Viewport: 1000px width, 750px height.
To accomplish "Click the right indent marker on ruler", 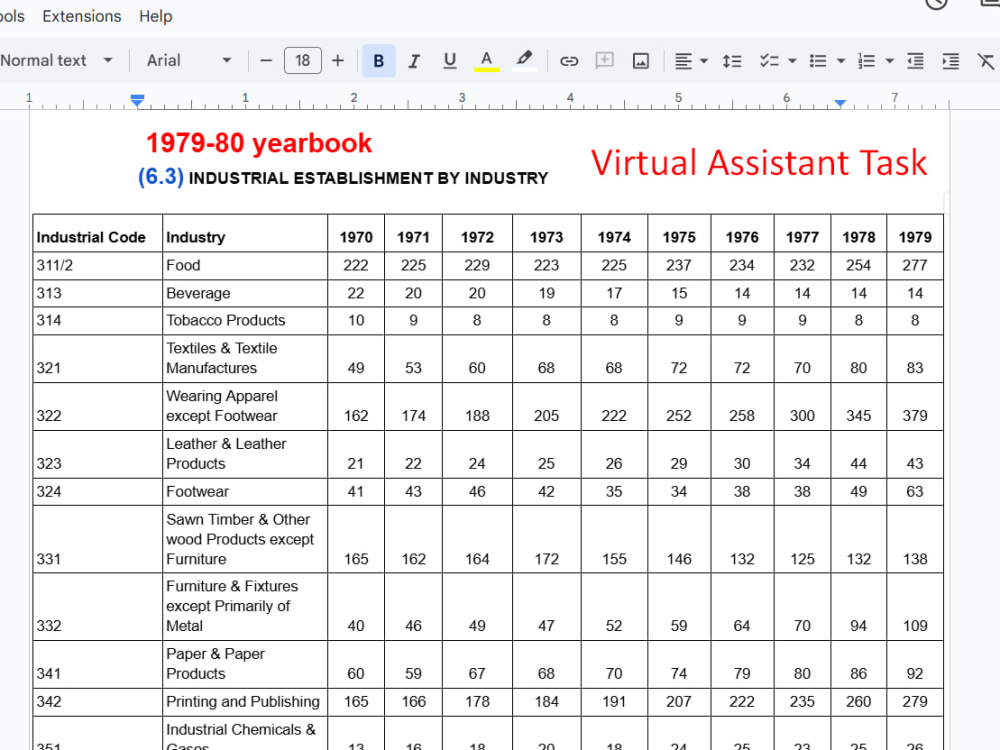I will coord(840,103).
